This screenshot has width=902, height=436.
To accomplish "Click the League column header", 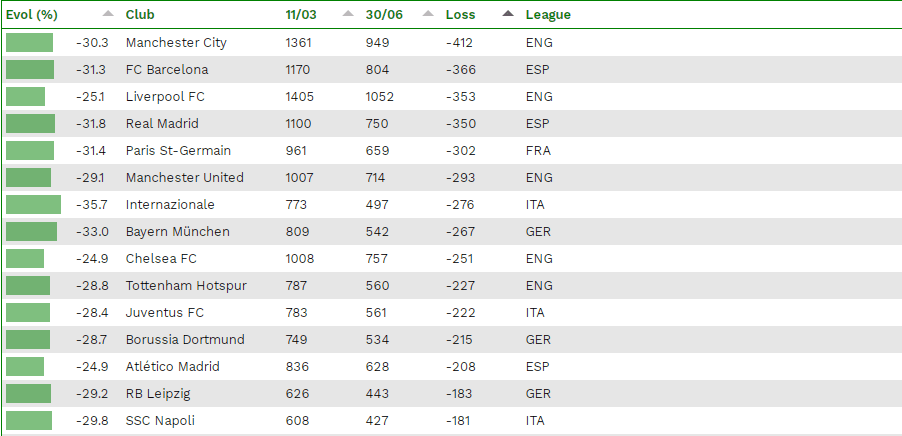I will click(x=548, y=15).
